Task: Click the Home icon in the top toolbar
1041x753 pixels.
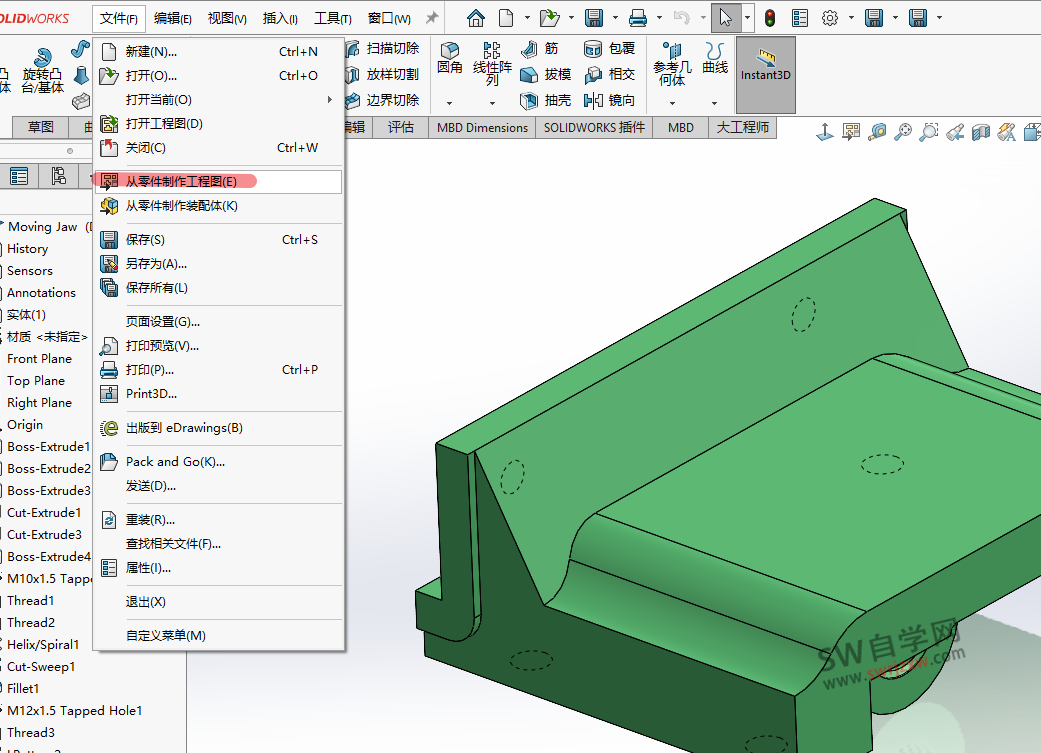Action: click(475, 18)
